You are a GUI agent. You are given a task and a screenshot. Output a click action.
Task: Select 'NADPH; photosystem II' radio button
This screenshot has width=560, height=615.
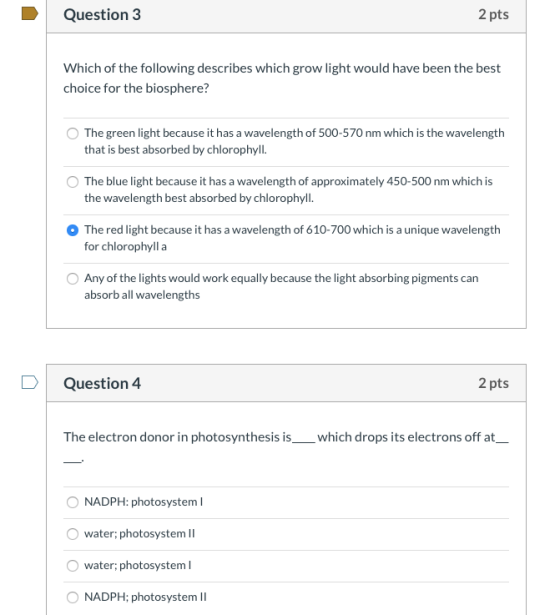coord(73,597)
